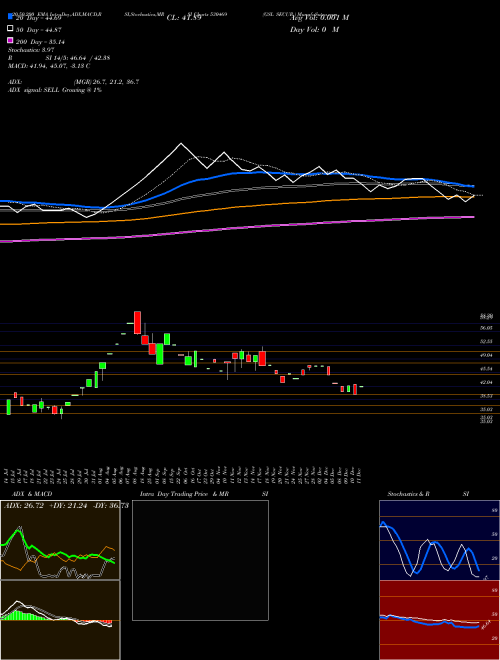Click the 'Stochastics & R' panel title
This screenshot has width=500, height=660.
[x=408, y=494]
